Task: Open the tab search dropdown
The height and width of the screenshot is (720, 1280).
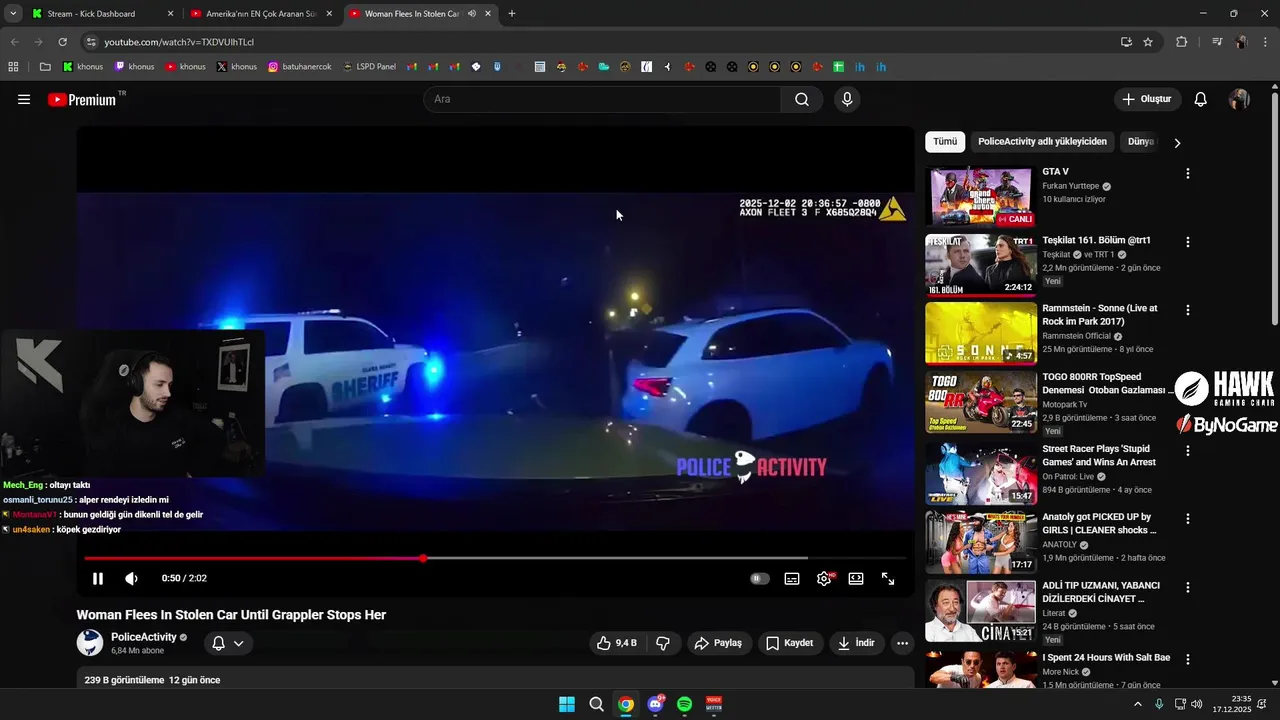Action: pos(13,14)
